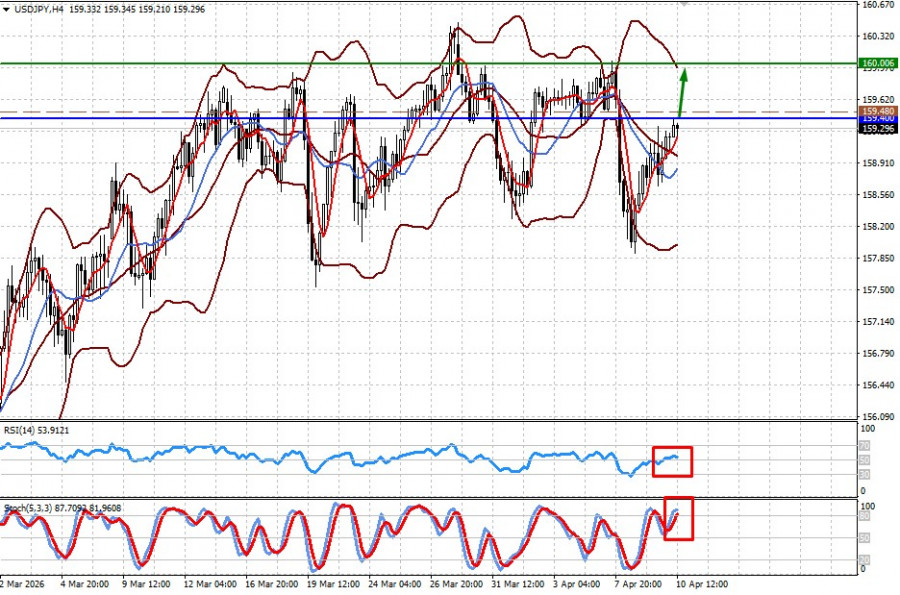This screenshot has height=595, width=900.
Task: Click the 157.500 price scale value
Action: point(878,290)
